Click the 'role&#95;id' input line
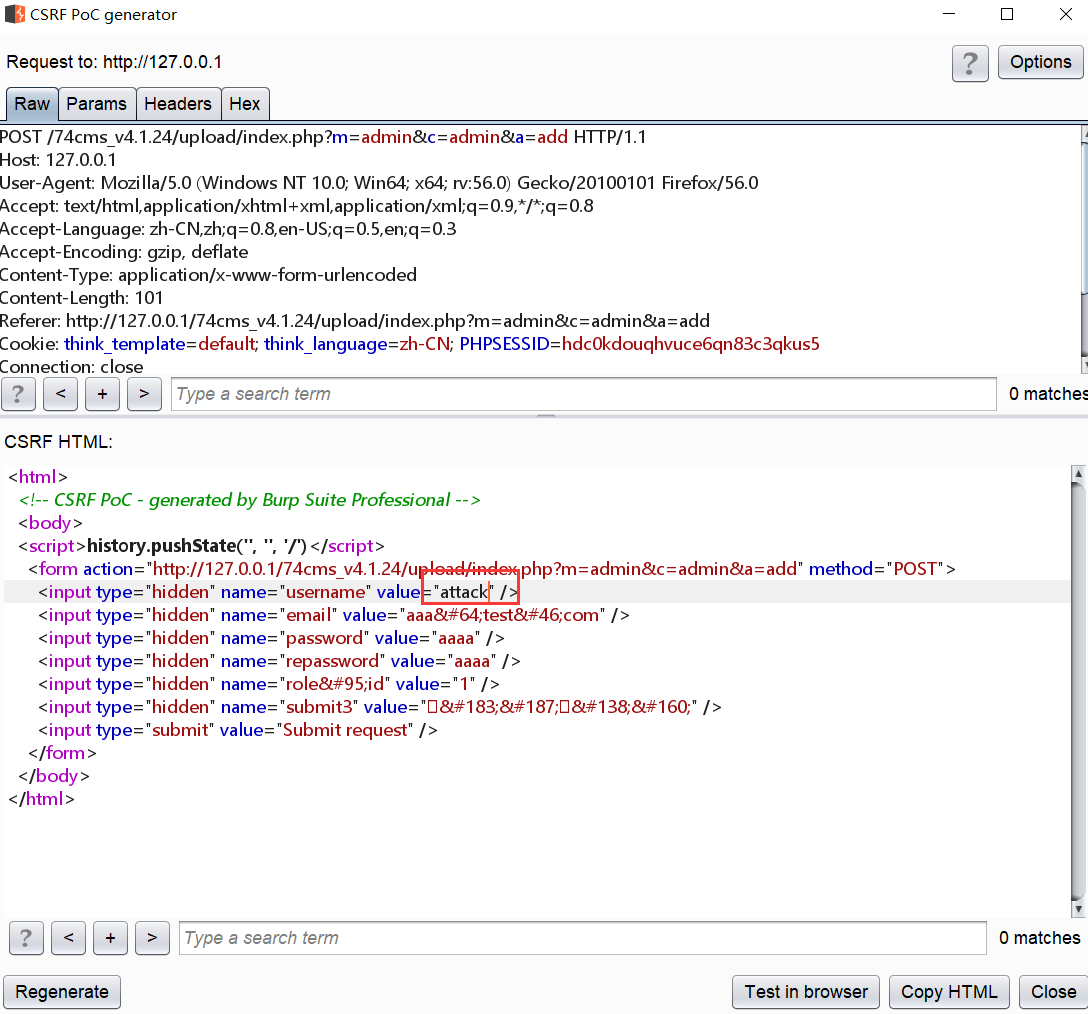This screenshot has height=1014, width=1088. (269, 684)
